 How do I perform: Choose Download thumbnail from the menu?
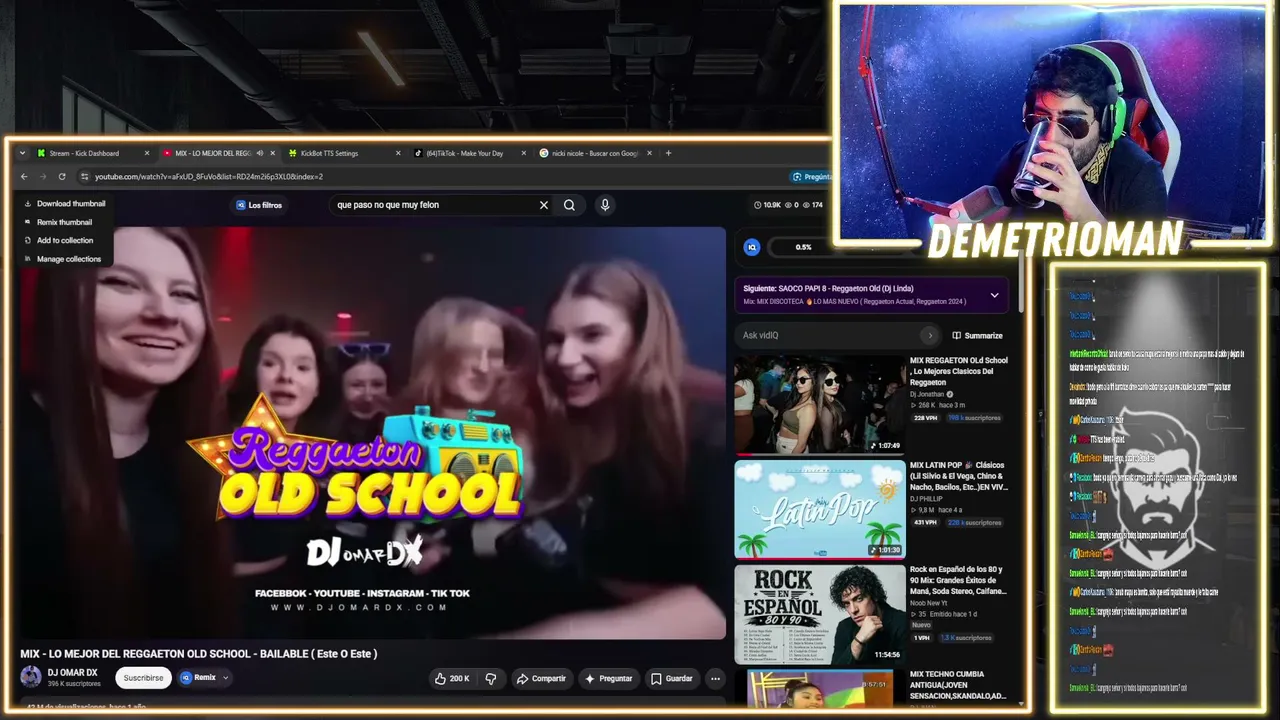(x=64, y=204)
